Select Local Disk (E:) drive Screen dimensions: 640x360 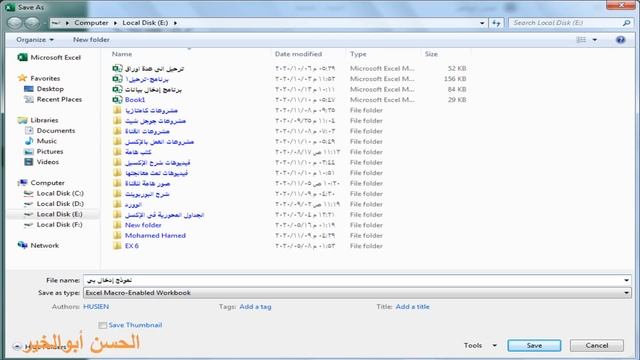pyautogui.click(x=59, y=214)
